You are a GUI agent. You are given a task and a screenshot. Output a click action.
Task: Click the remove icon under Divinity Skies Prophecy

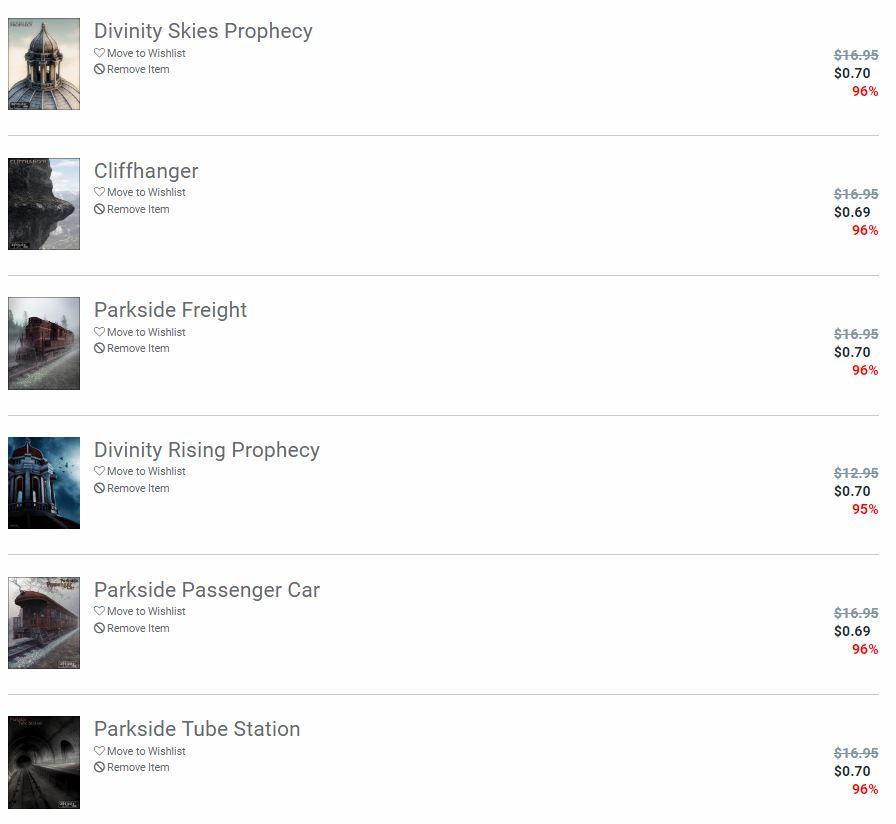(x=99, y=70)
